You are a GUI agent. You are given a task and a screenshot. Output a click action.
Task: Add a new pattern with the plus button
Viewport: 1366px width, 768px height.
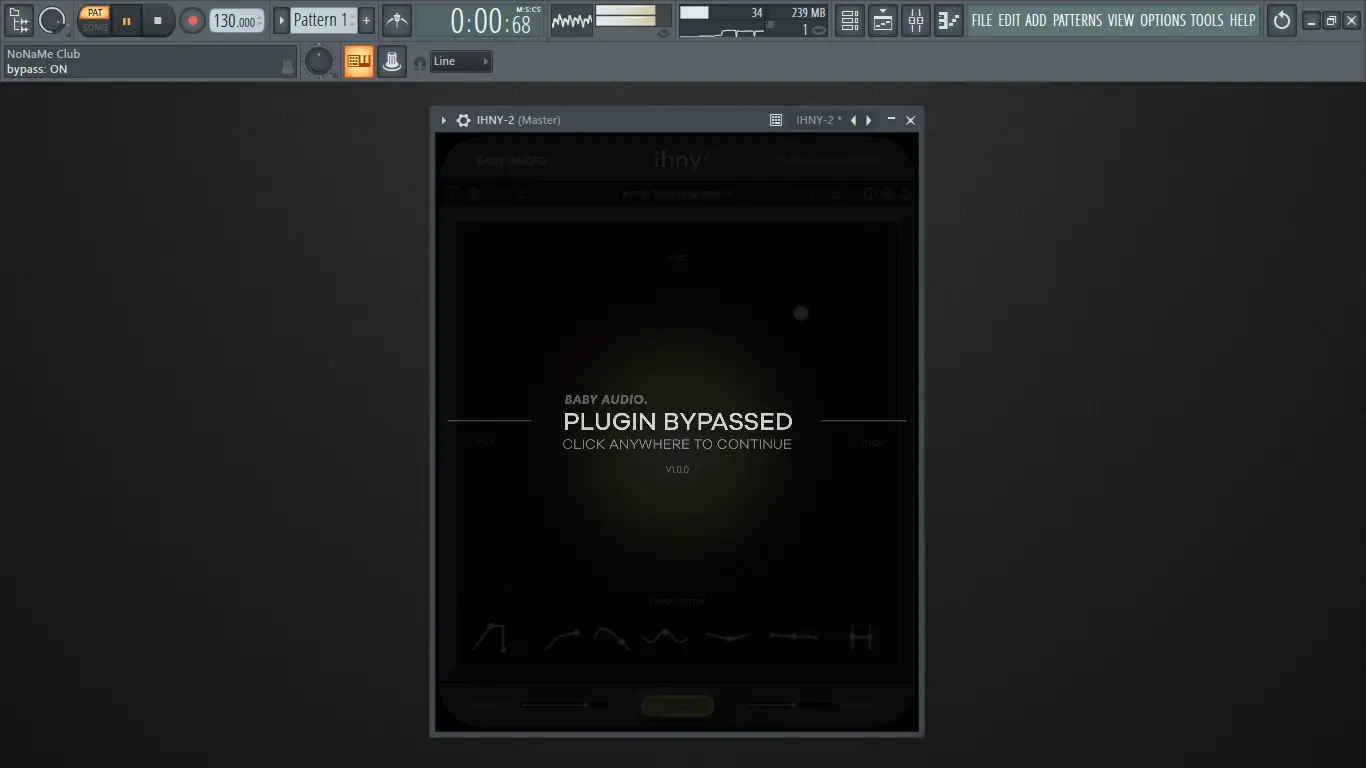[x=366, y=20]
